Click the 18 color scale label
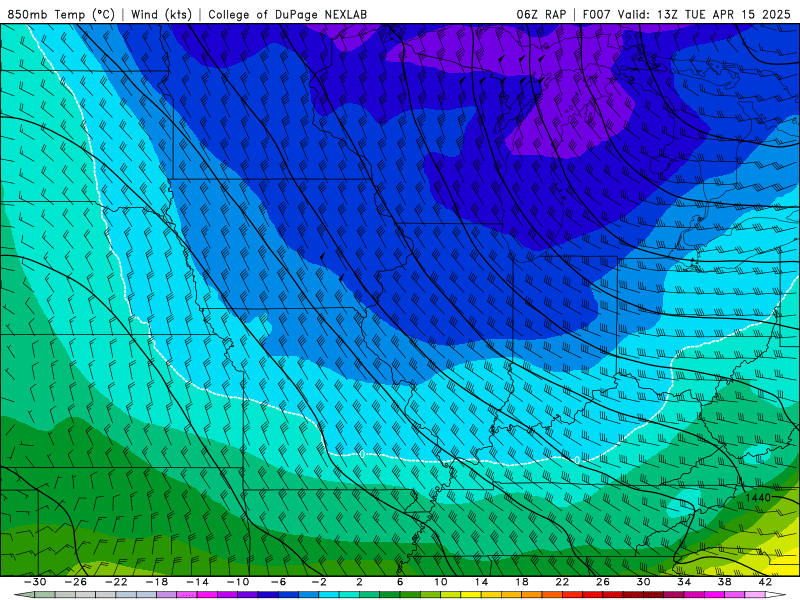800x600 pixels. [522, 582]
